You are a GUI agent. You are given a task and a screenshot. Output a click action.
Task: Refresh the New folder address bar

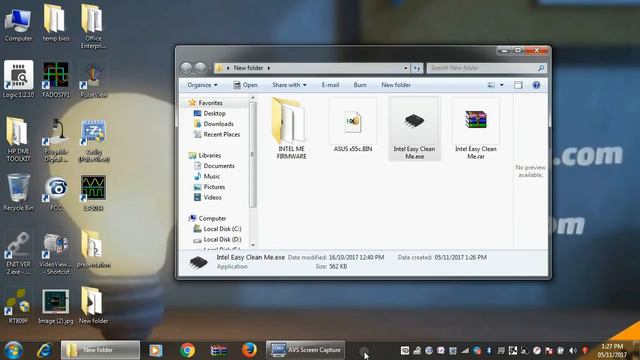pos(417,68)
